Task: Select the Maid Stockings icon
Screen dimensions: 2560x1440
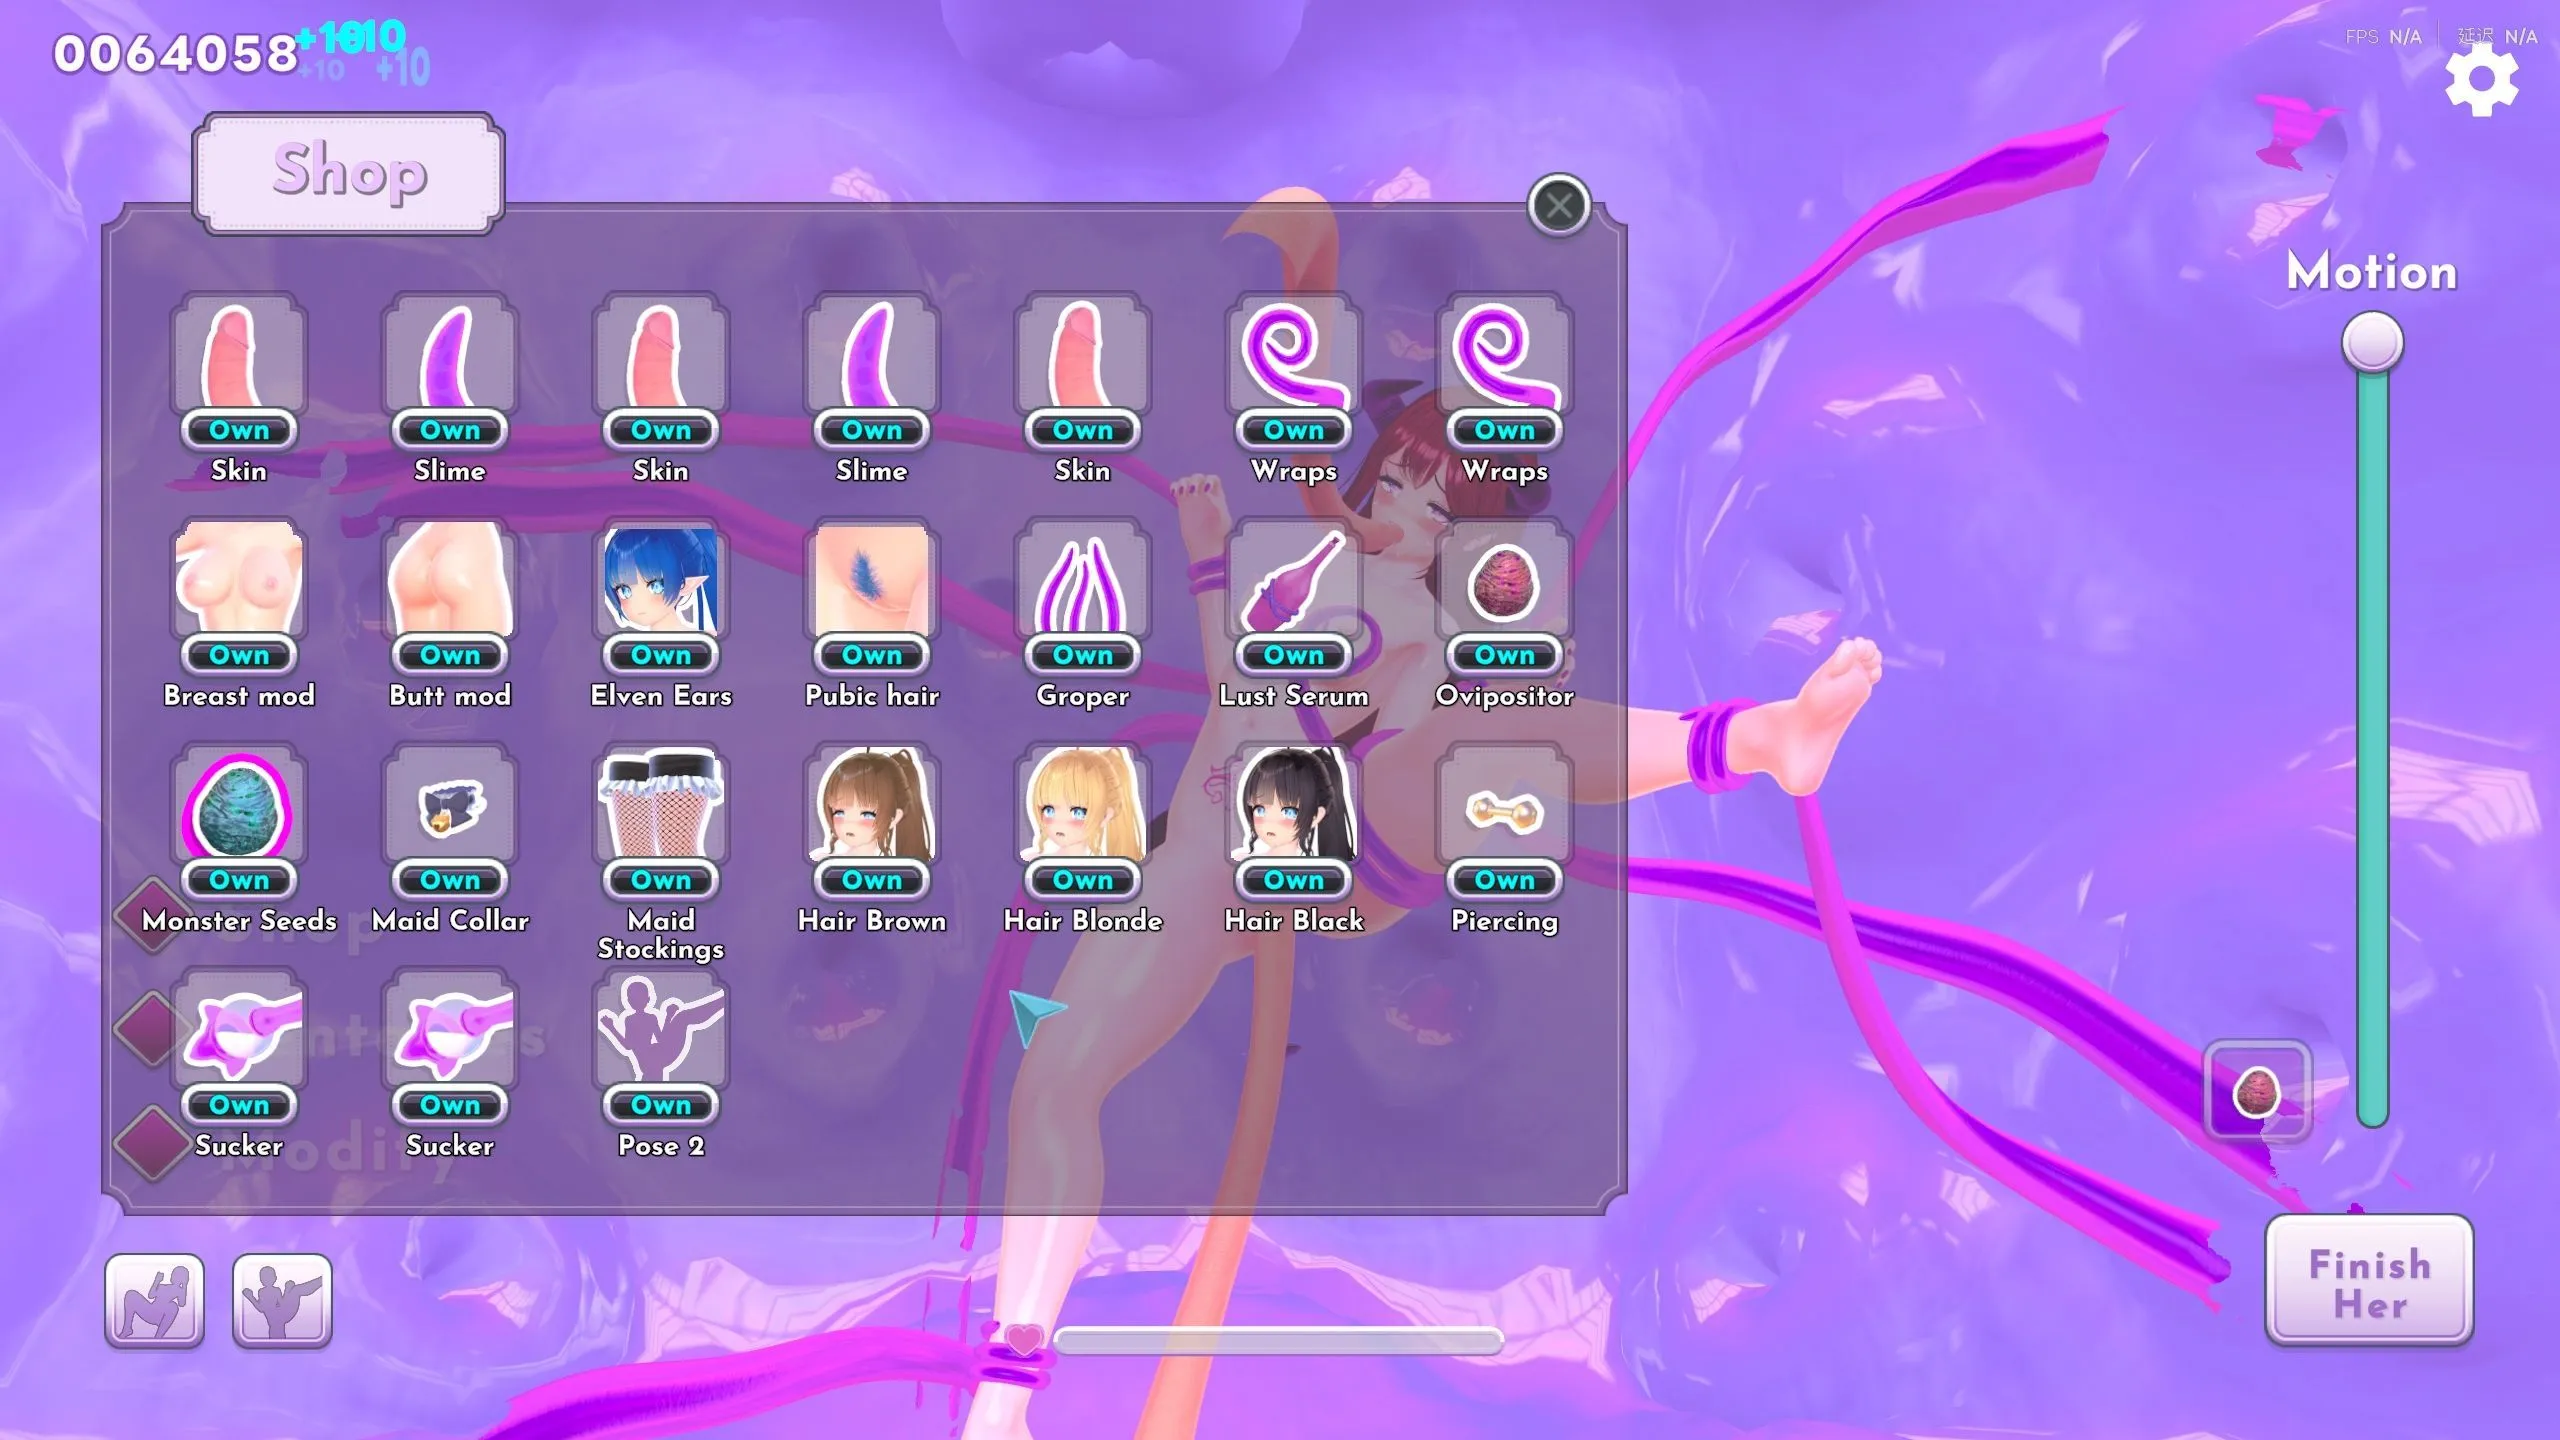Action: [x=661, y=803]
